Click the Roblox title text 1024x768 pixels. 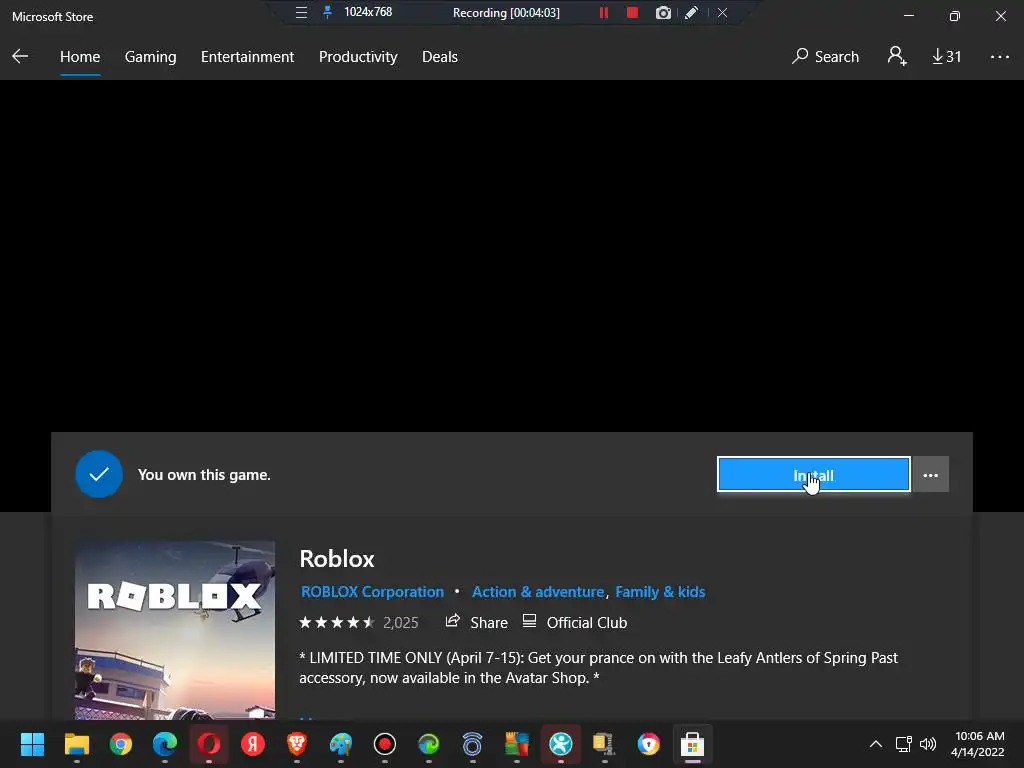[x=337, y=559]
